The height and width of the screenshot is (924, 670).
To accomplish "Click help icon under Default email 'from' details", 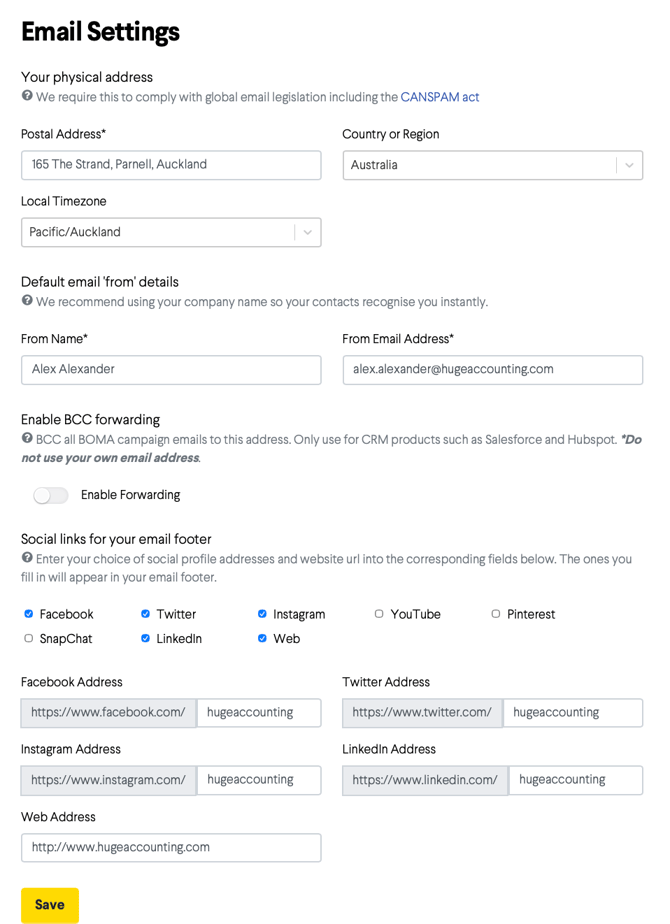I will [27, 301].
